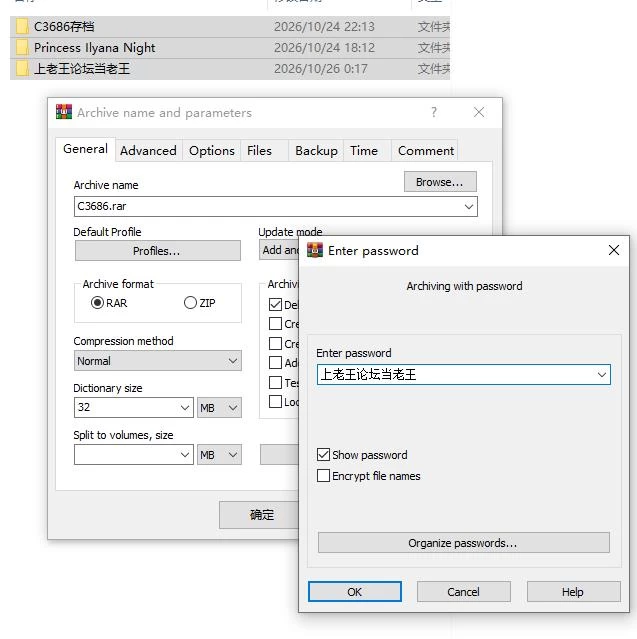Image resolution: width=637 pixels, height=639 pixels.
Task: Click the Archive name input field
Action: (x=276, y=207)
